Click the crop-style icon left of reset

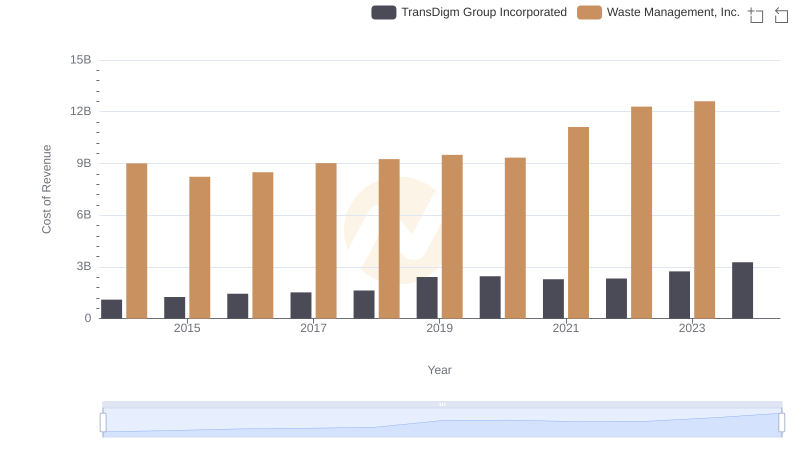[756, 15]
